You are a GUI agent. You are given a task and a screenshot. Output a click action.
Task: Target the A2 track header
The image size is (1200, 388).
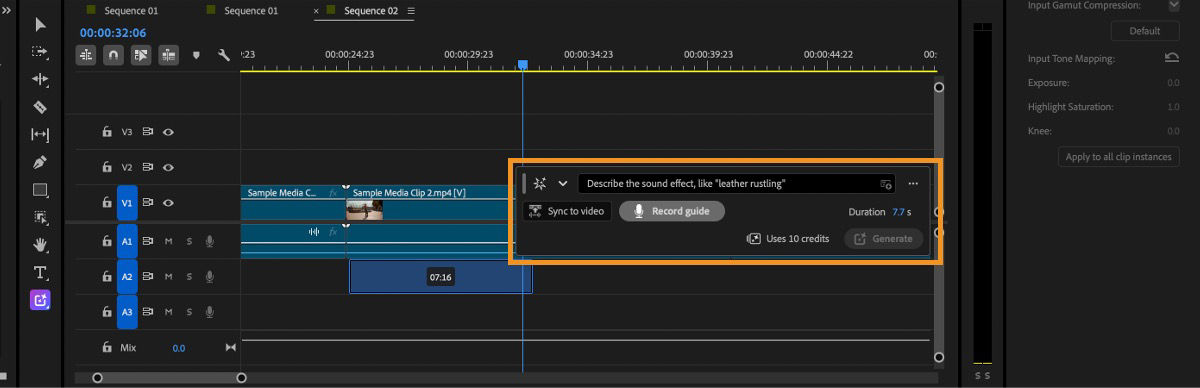pyautogui.click(x=127, y=276)
